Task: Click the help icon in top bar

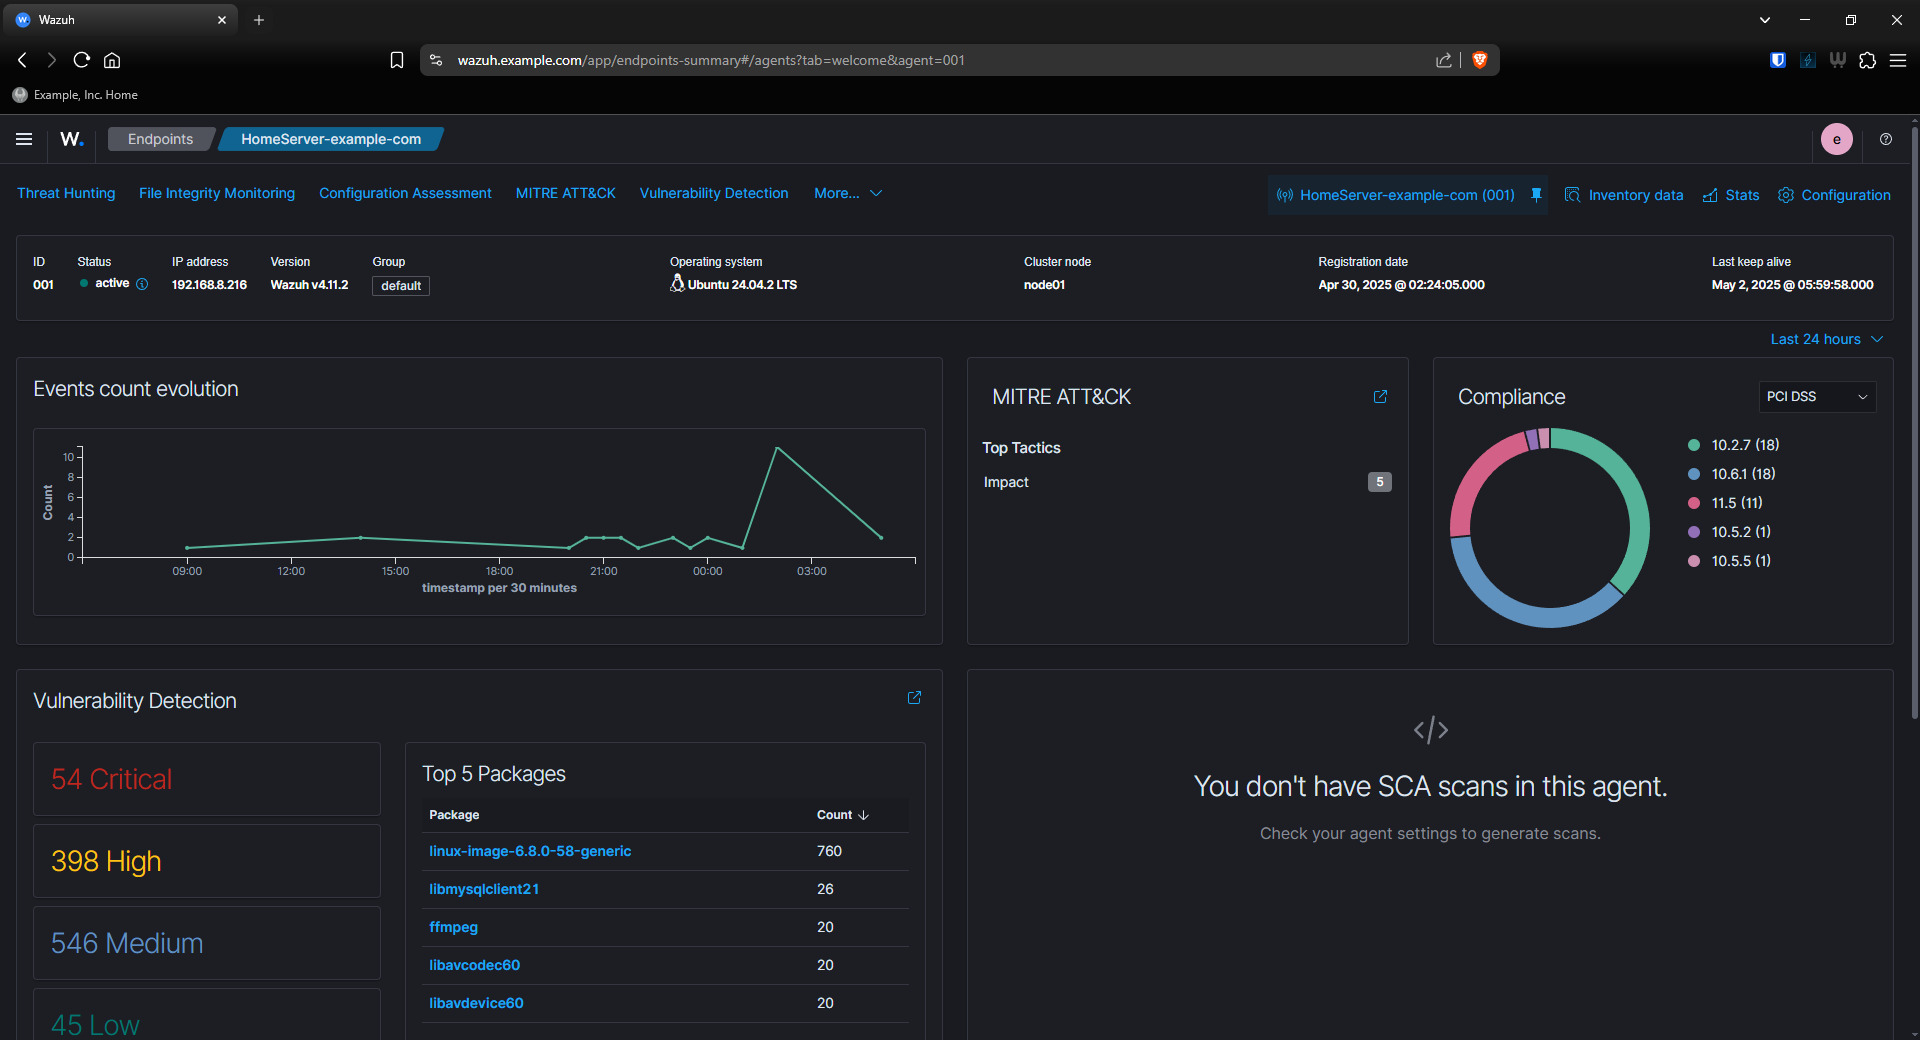Action: pos(1885,139)
